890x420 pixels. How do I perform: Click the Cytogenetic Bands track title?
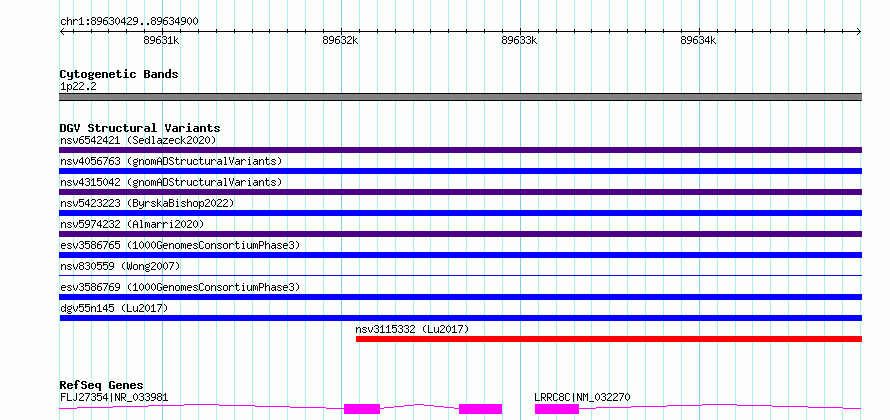pyautogui.click(x=119, y=74)
